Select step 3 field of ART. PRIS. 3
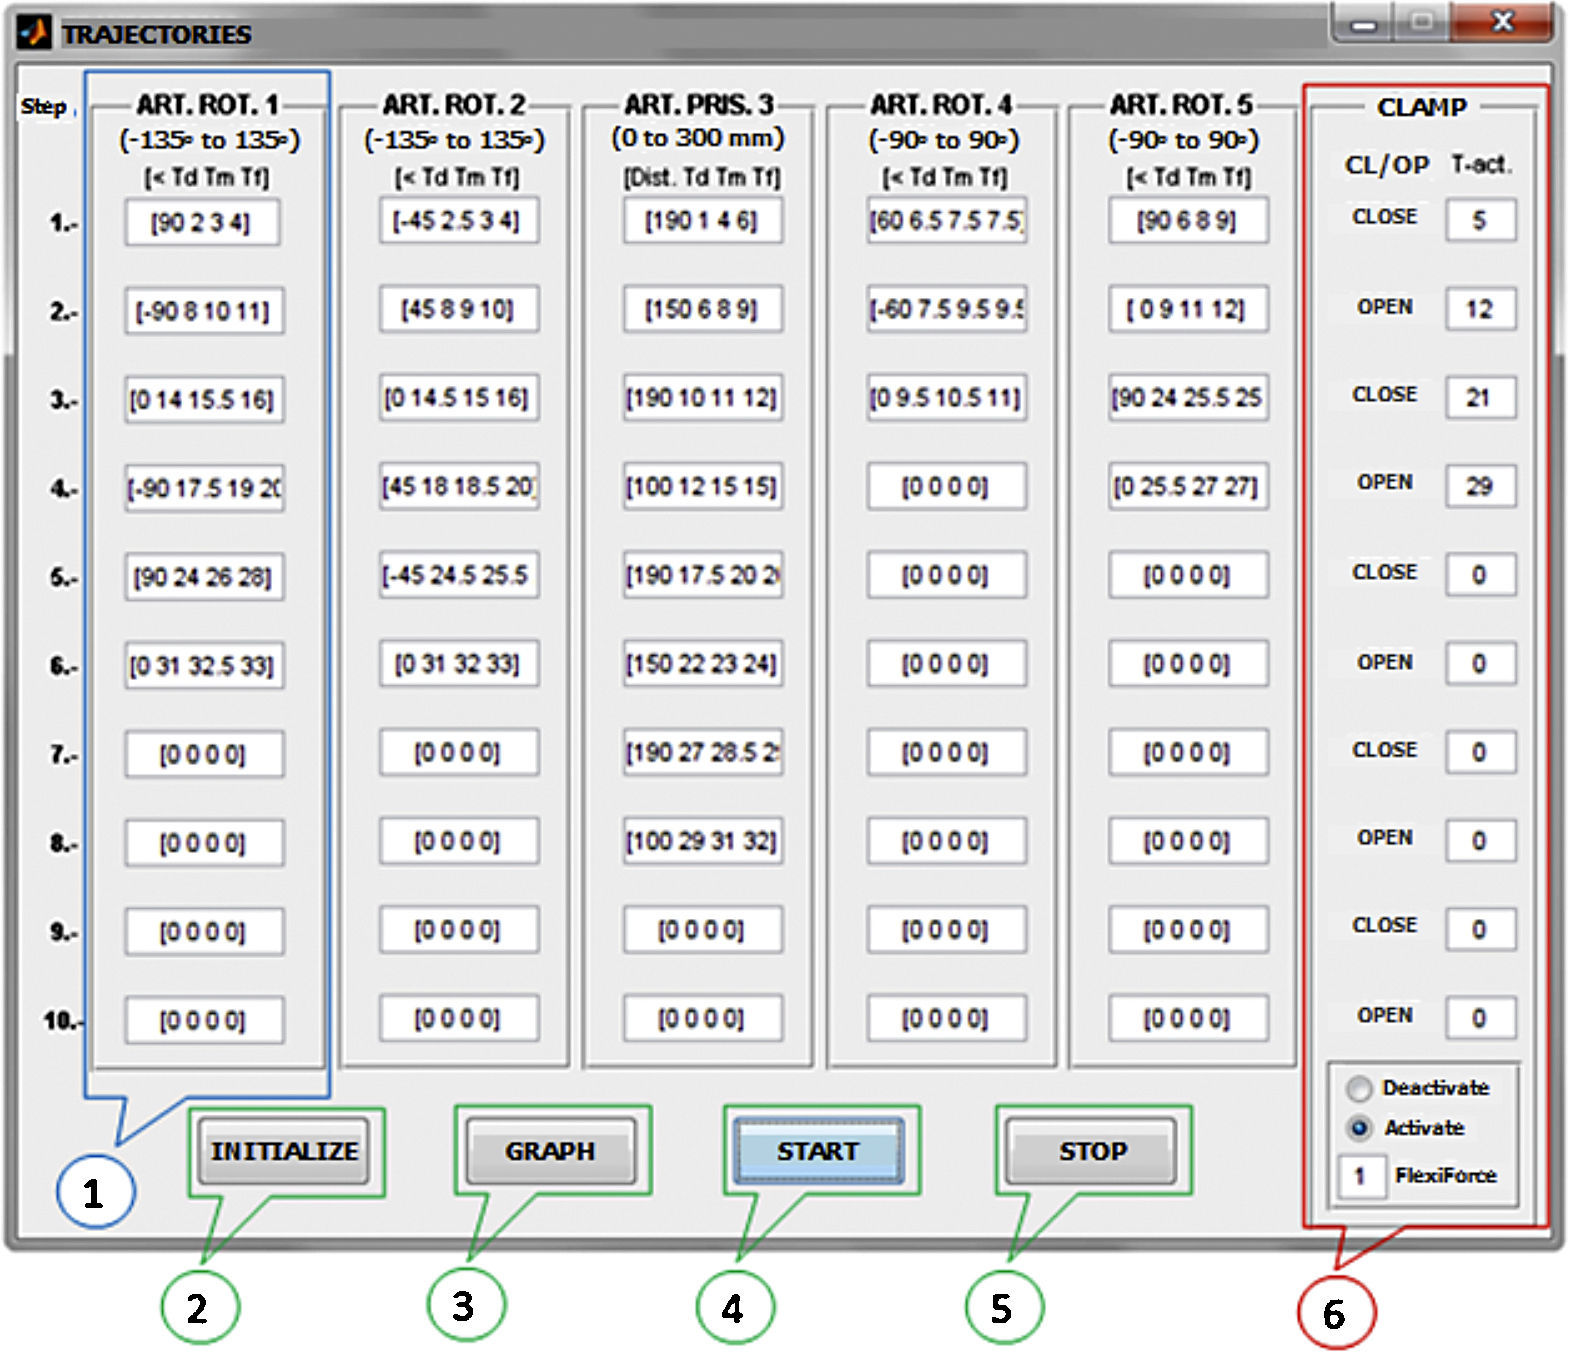This screenshot has height=1354, width=1569. (702, 398)
